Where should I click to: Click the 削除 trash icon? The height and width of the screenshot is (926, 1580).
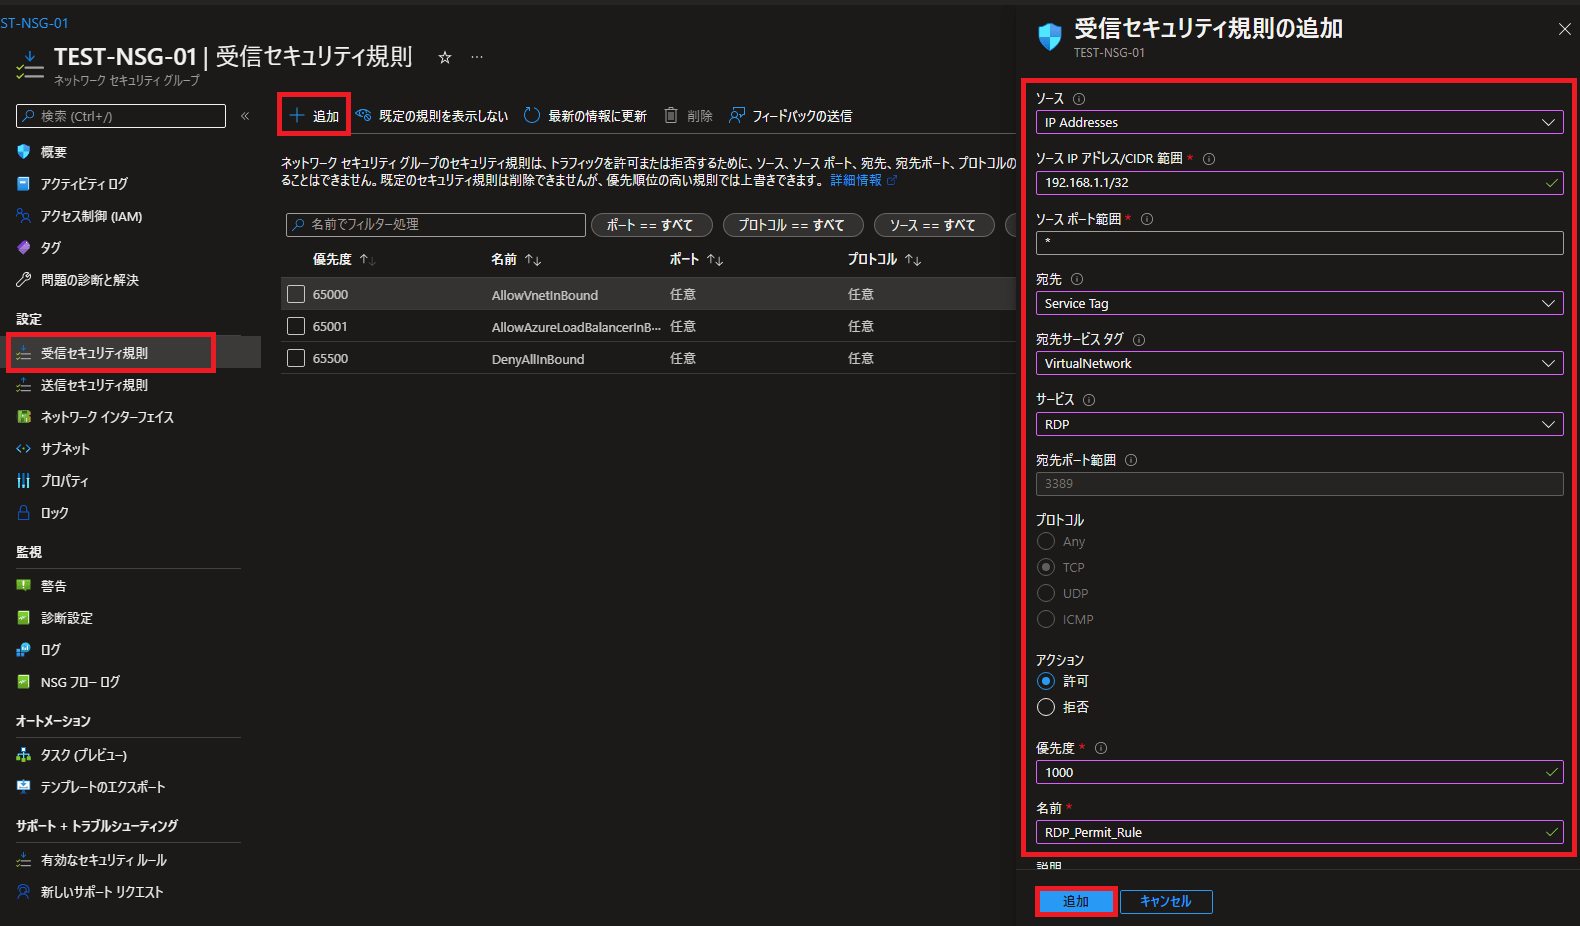(671, 116)
